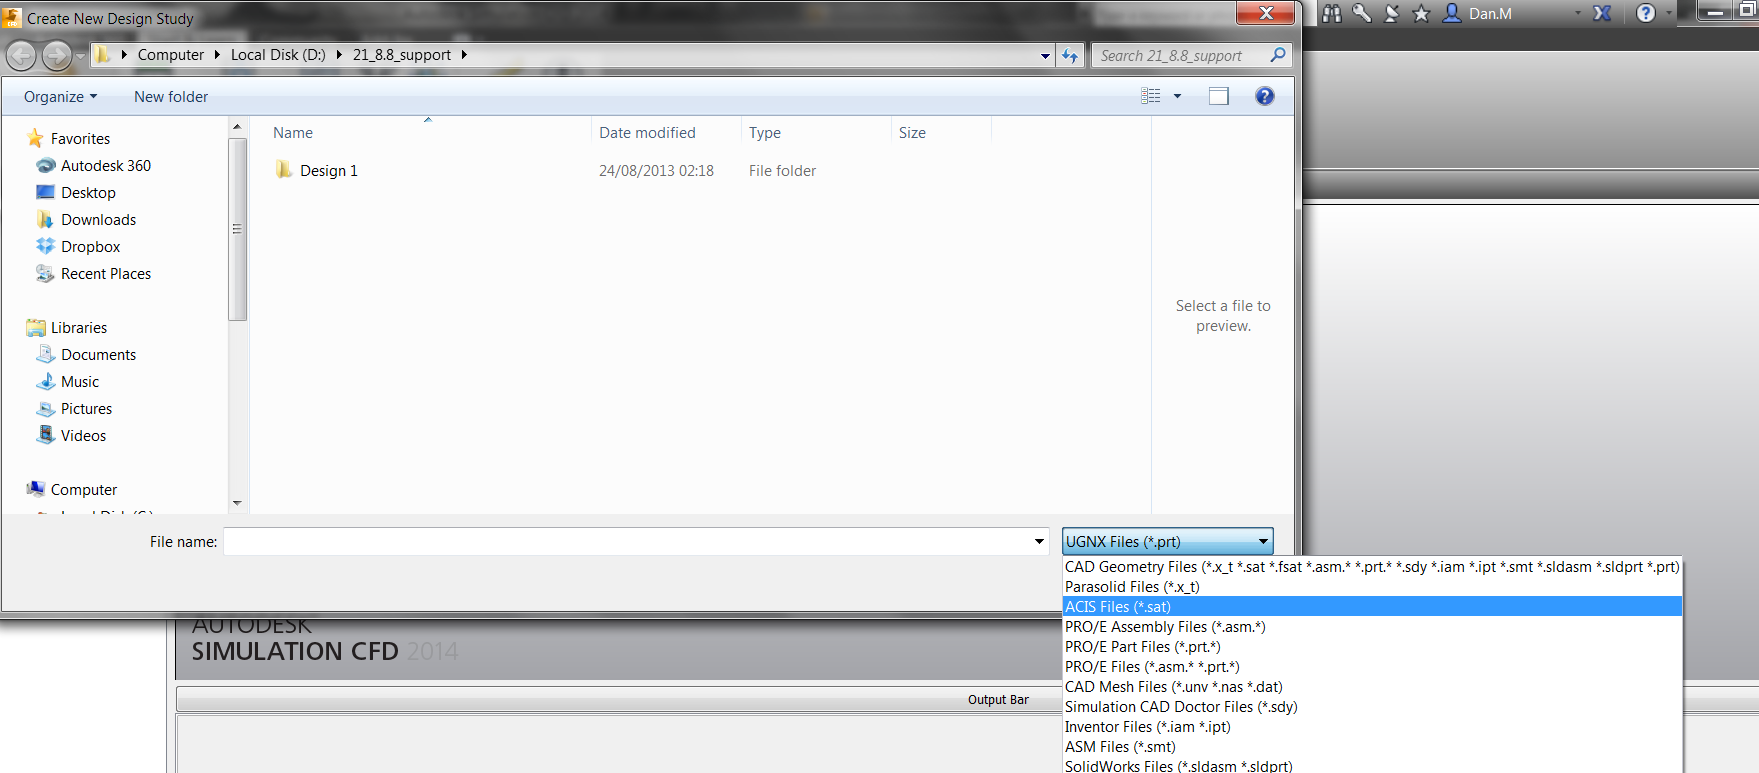Open the dialog Help question-mark icon

coord(1264,96)
